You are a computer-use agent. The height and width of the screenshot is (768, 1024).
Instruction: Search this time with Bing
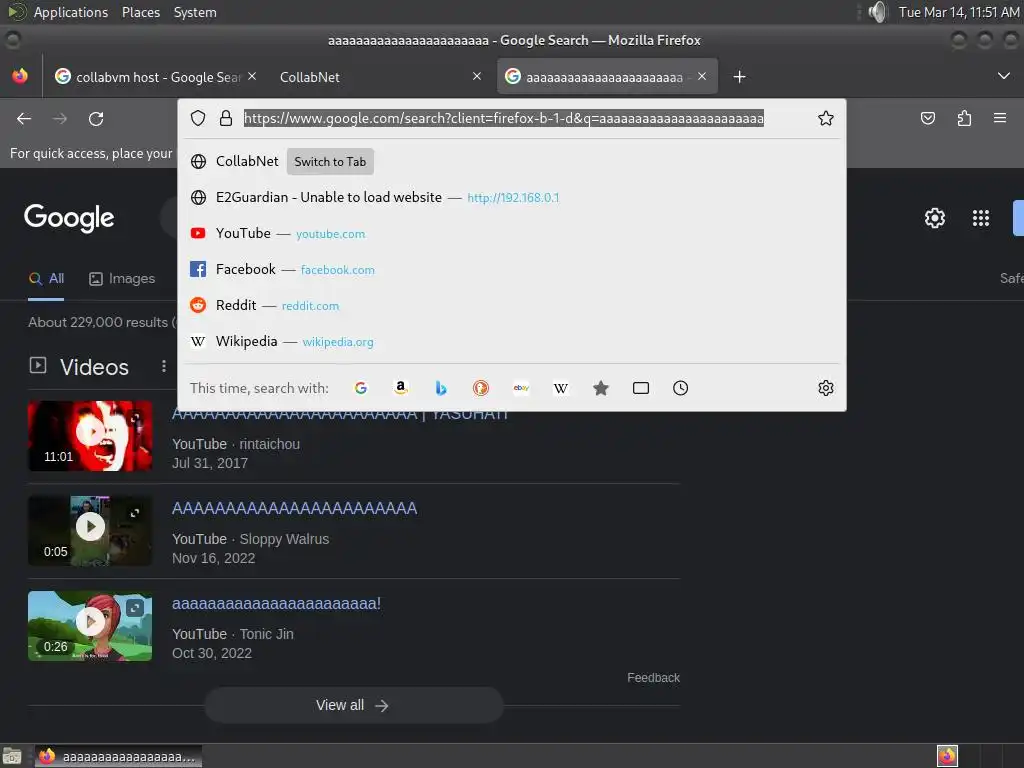441,388
